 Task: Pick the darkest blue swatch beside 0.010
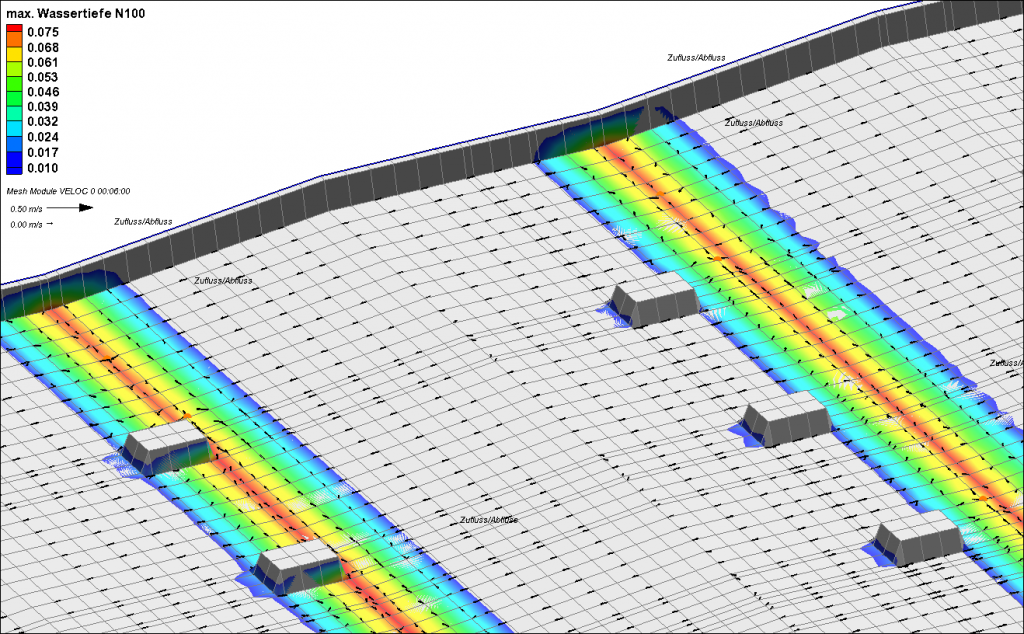pyautogui.click(x=14, y=170)
